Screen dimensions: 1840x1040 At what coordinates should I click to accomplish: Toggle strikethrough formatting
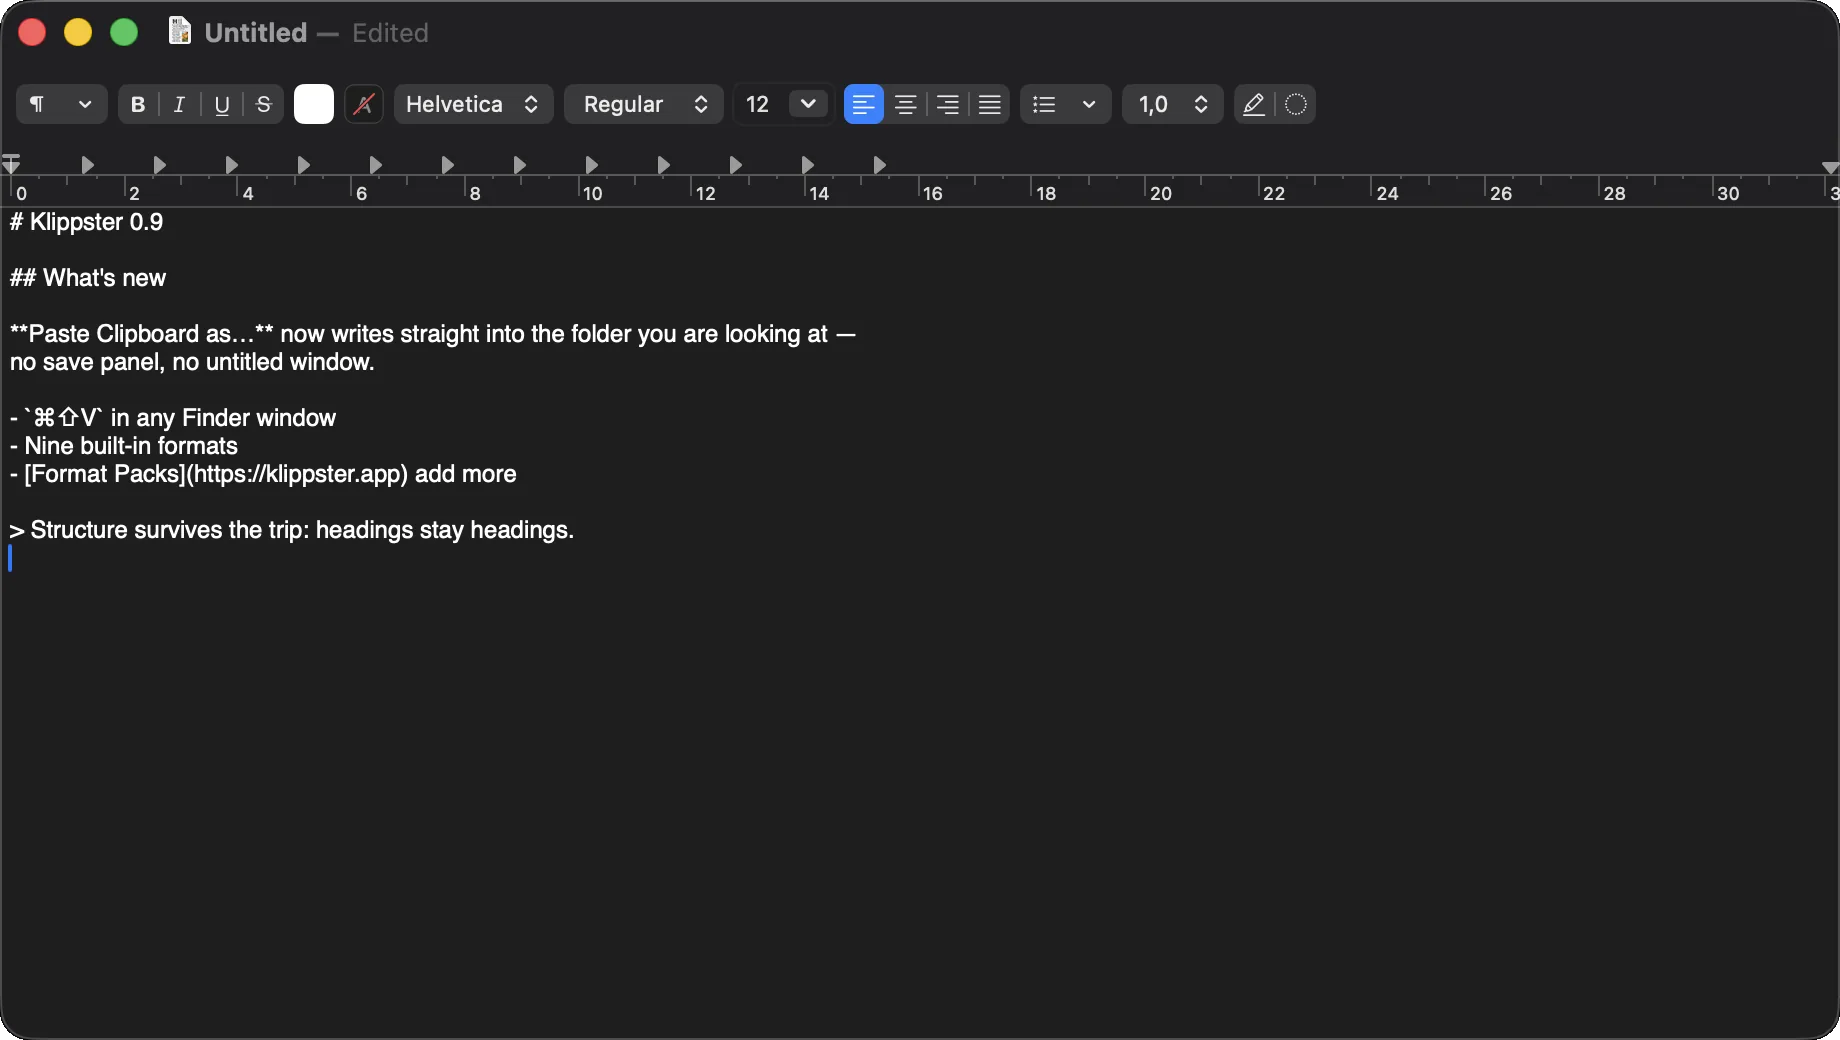[x=264, y=104]
